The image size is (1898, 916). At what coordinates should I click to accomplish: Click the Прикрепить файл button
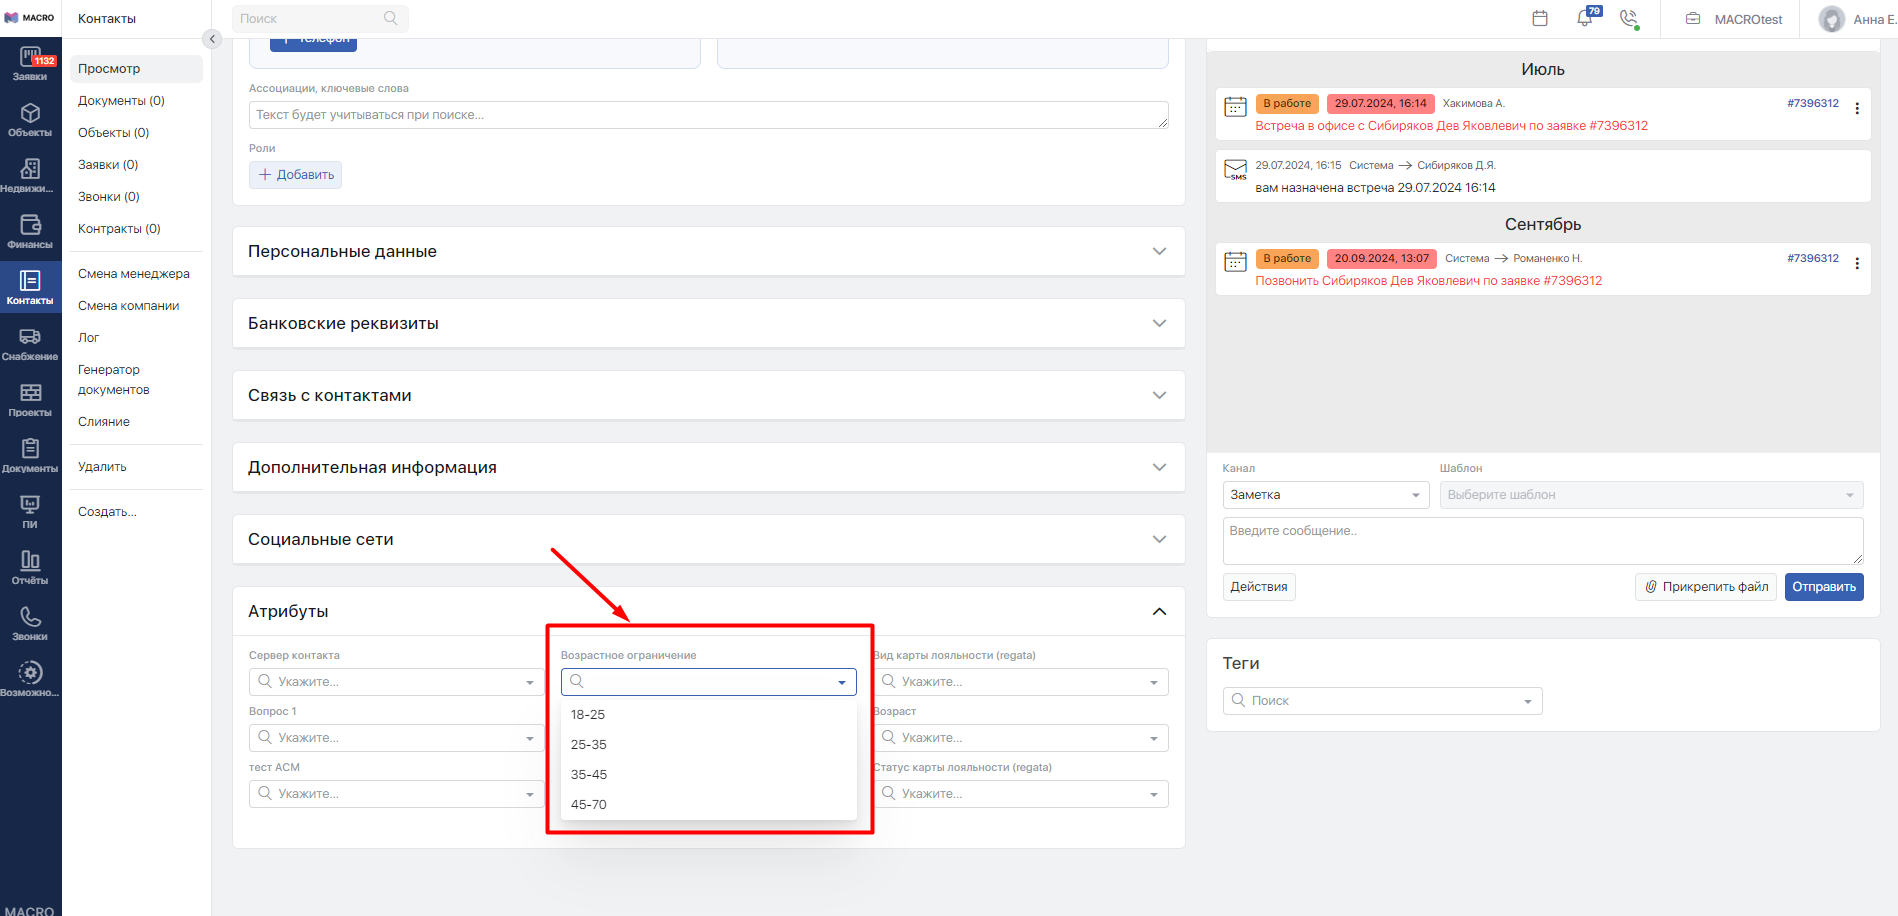(x=1706, y=587)
